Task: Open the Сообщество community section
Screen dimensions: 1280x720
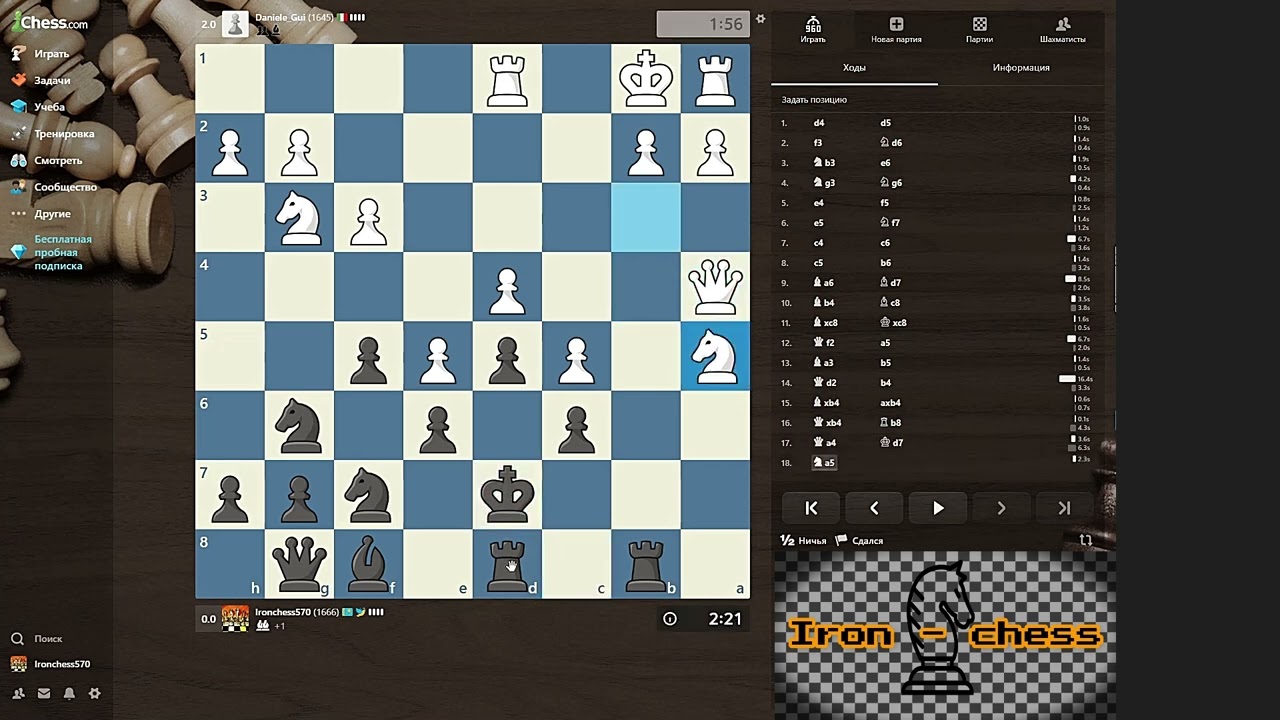Action: click(54, 187)
